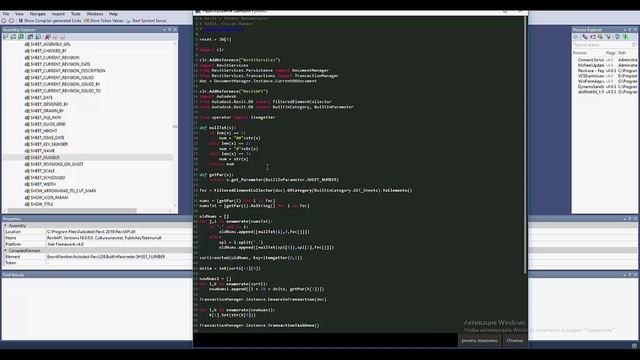The height and width of the screenshot is (360, 640).
Task: Select SHEET_CURRENT_REVISION_ISSUED_TO item
Action: (65, 91)
